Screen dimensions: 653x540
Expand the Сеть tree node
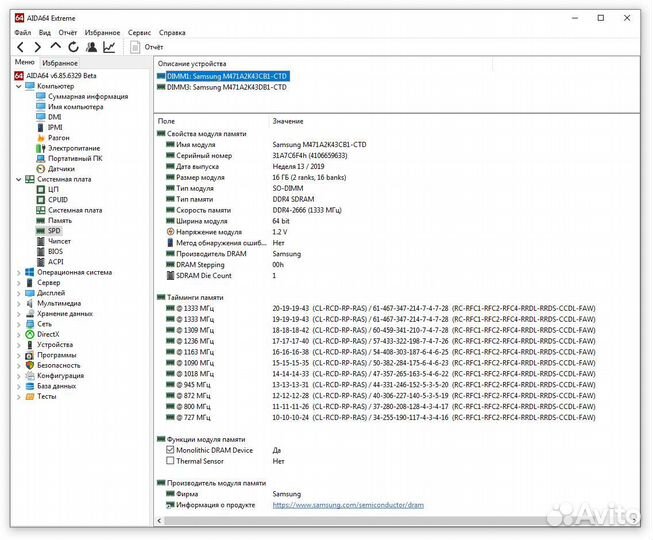pyautogui.click(x=18, y=324)
